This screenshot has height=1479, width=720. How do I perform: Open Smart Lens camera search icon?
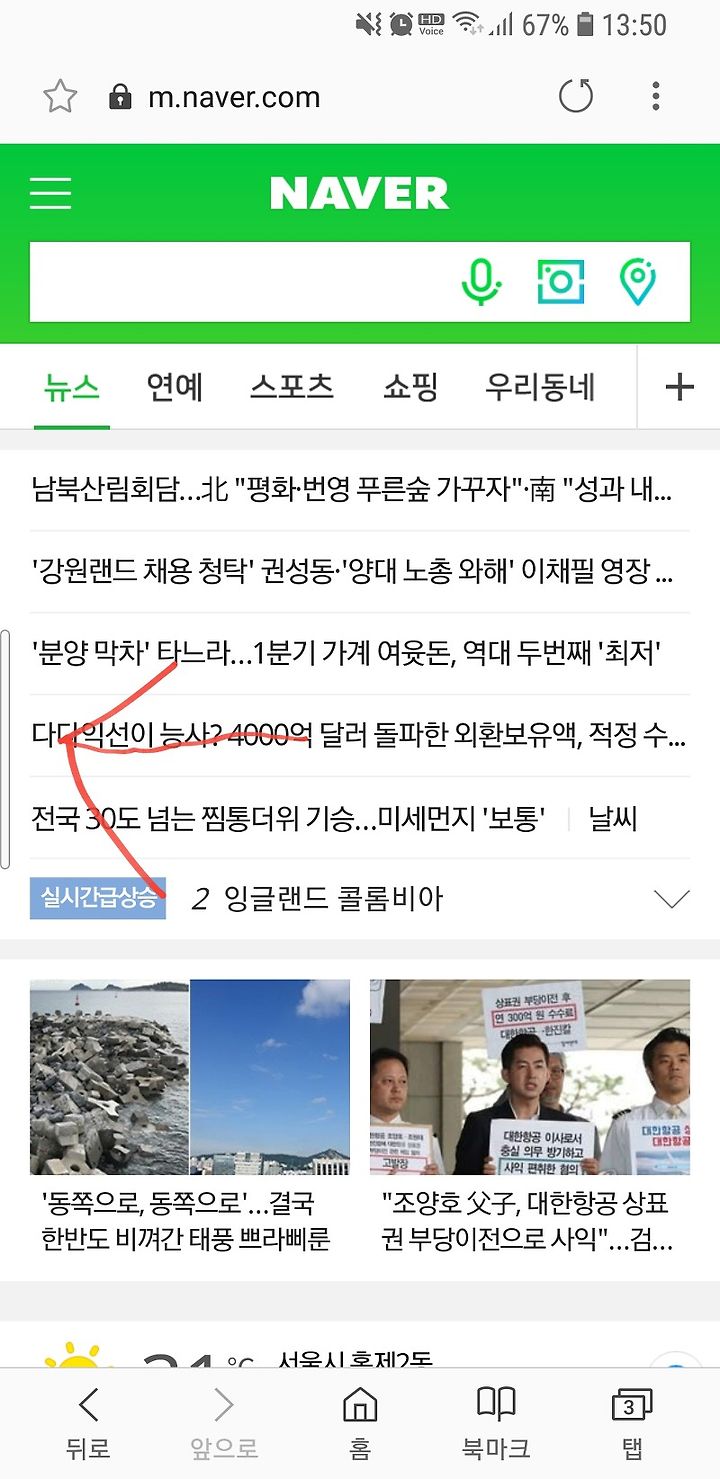click(560, 282)
